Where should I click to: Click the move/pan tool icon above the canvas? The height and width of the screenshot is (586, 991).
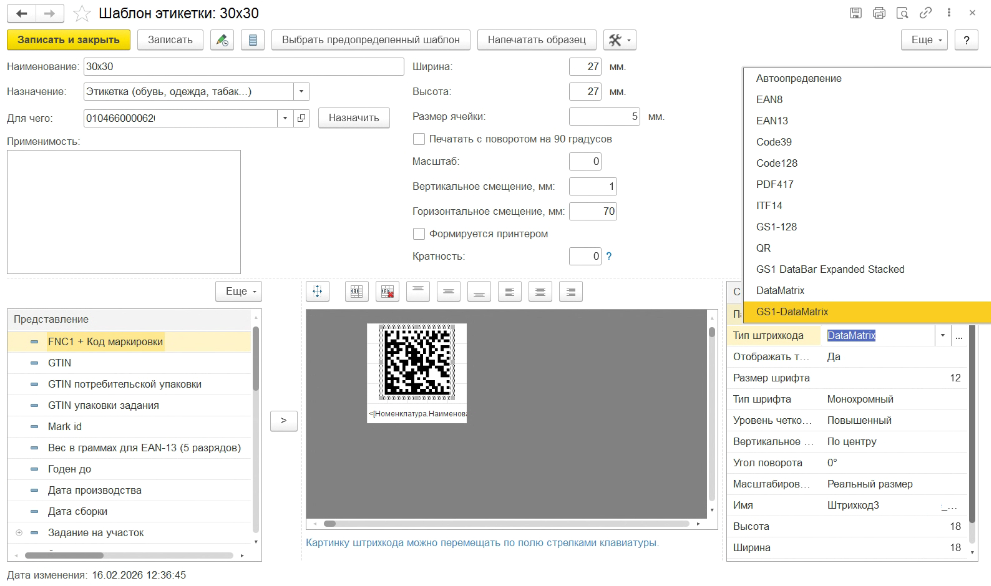click(x=317, y=291)
